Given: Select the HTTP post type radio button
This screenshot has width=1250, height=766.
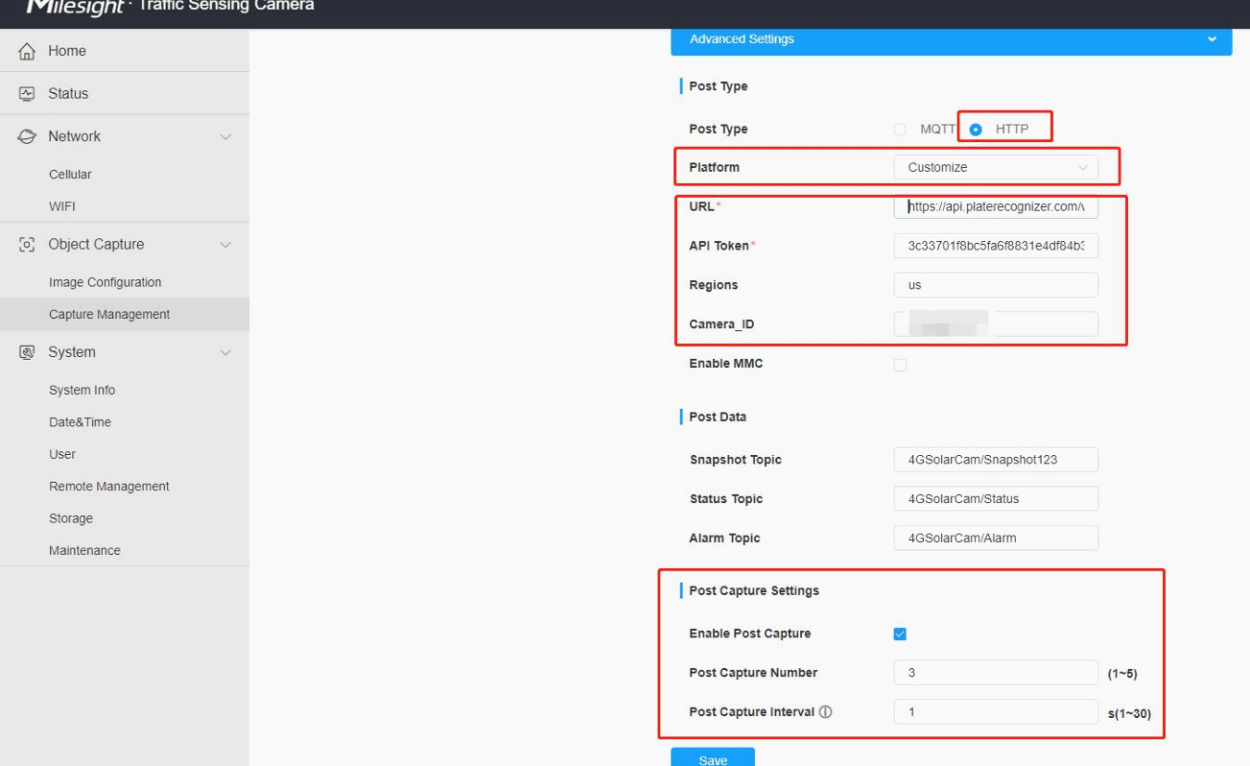Looking at the screenshot, I should point(976,130).
